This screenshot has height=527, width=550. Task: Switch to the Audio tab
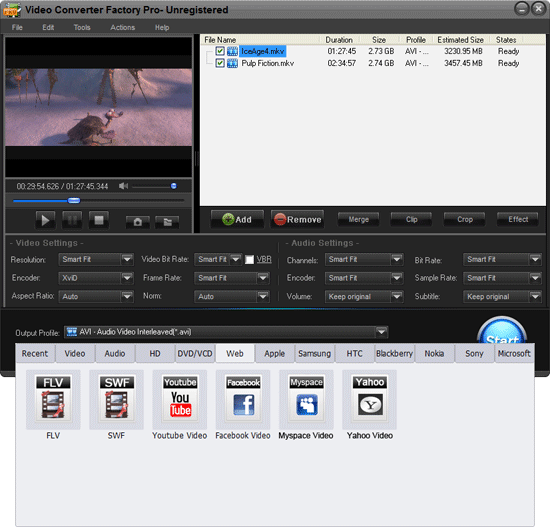click(x=115, y=353)
